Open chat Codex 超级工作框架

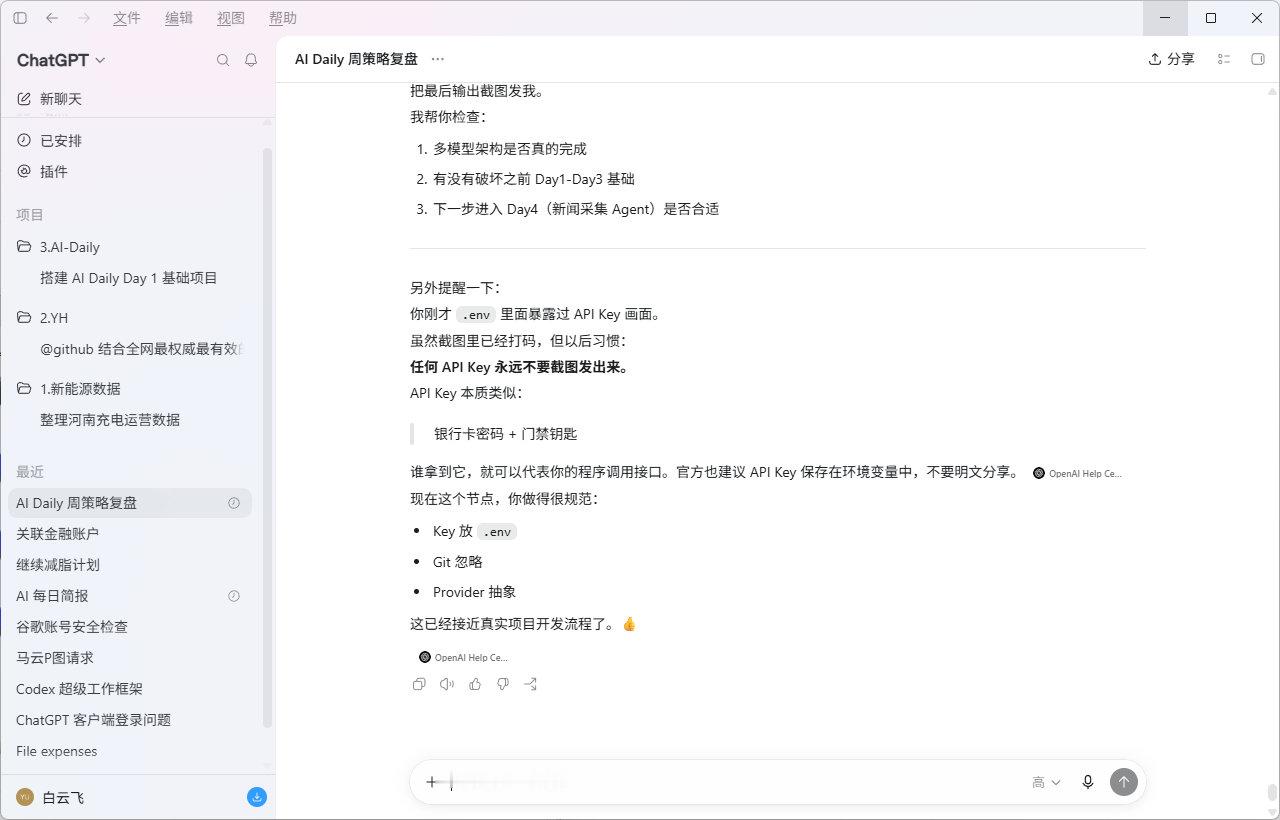[x=130, y=689]
